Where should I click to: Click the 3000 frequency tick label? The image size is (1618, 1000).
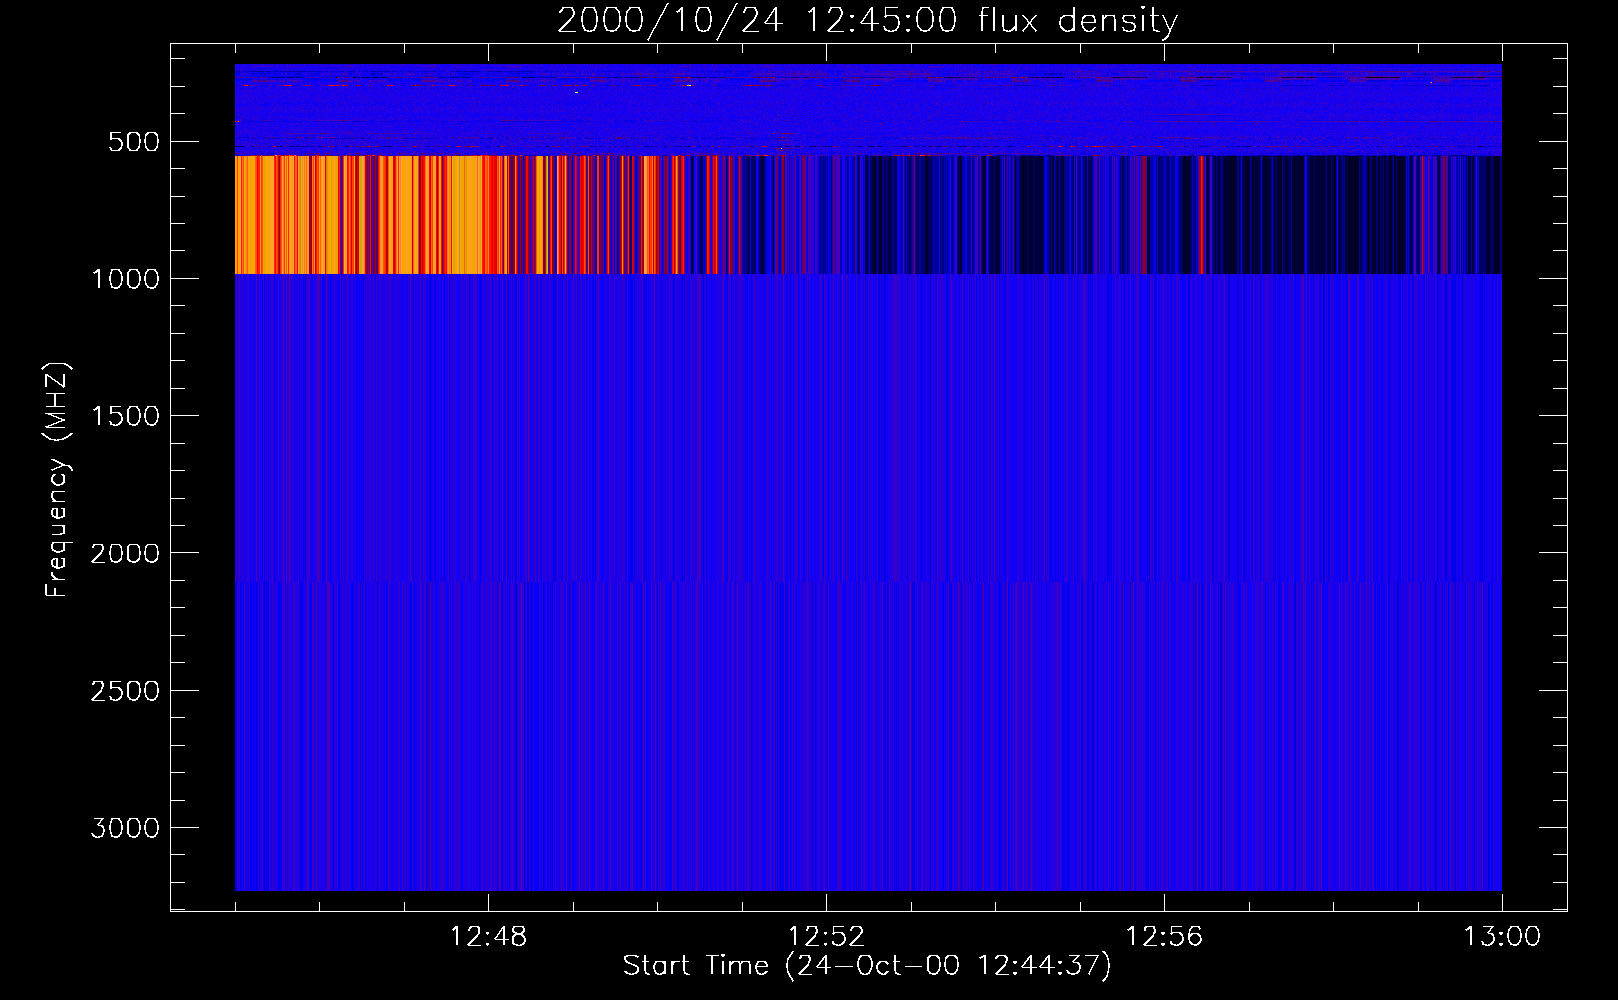125,828
